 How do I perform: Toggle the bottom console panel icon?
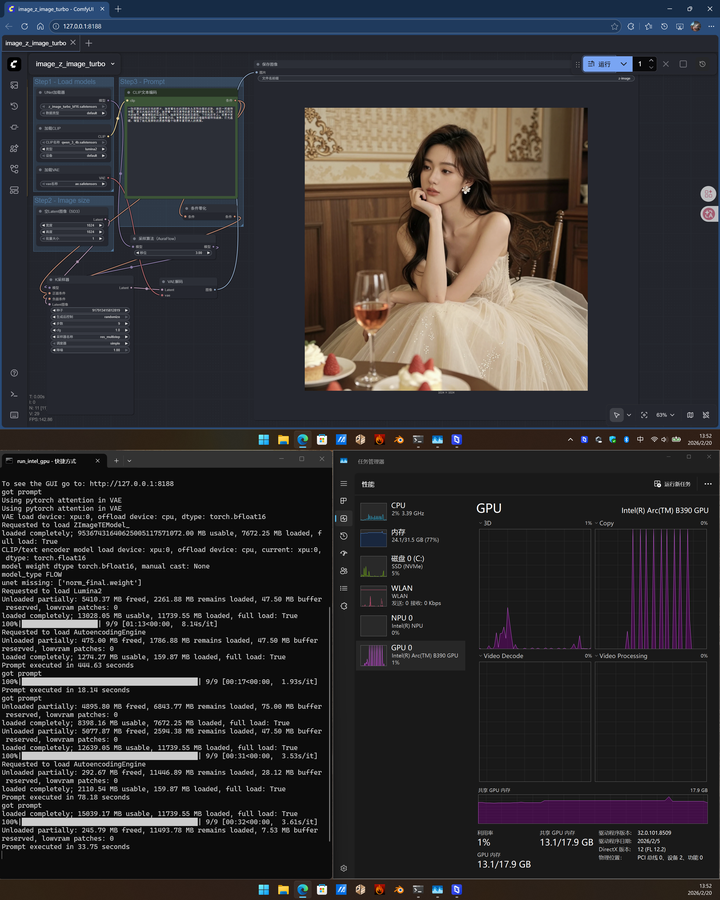point(14,394)
